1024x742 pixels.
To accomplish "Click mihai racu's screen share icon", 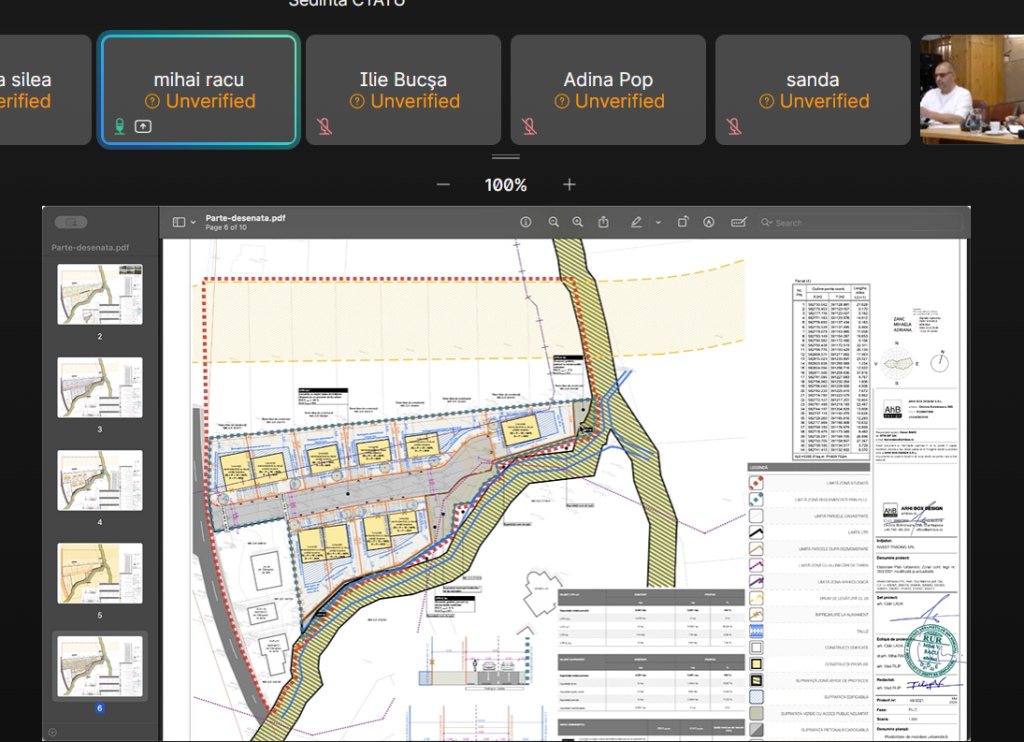I will (x=143, y=126).
